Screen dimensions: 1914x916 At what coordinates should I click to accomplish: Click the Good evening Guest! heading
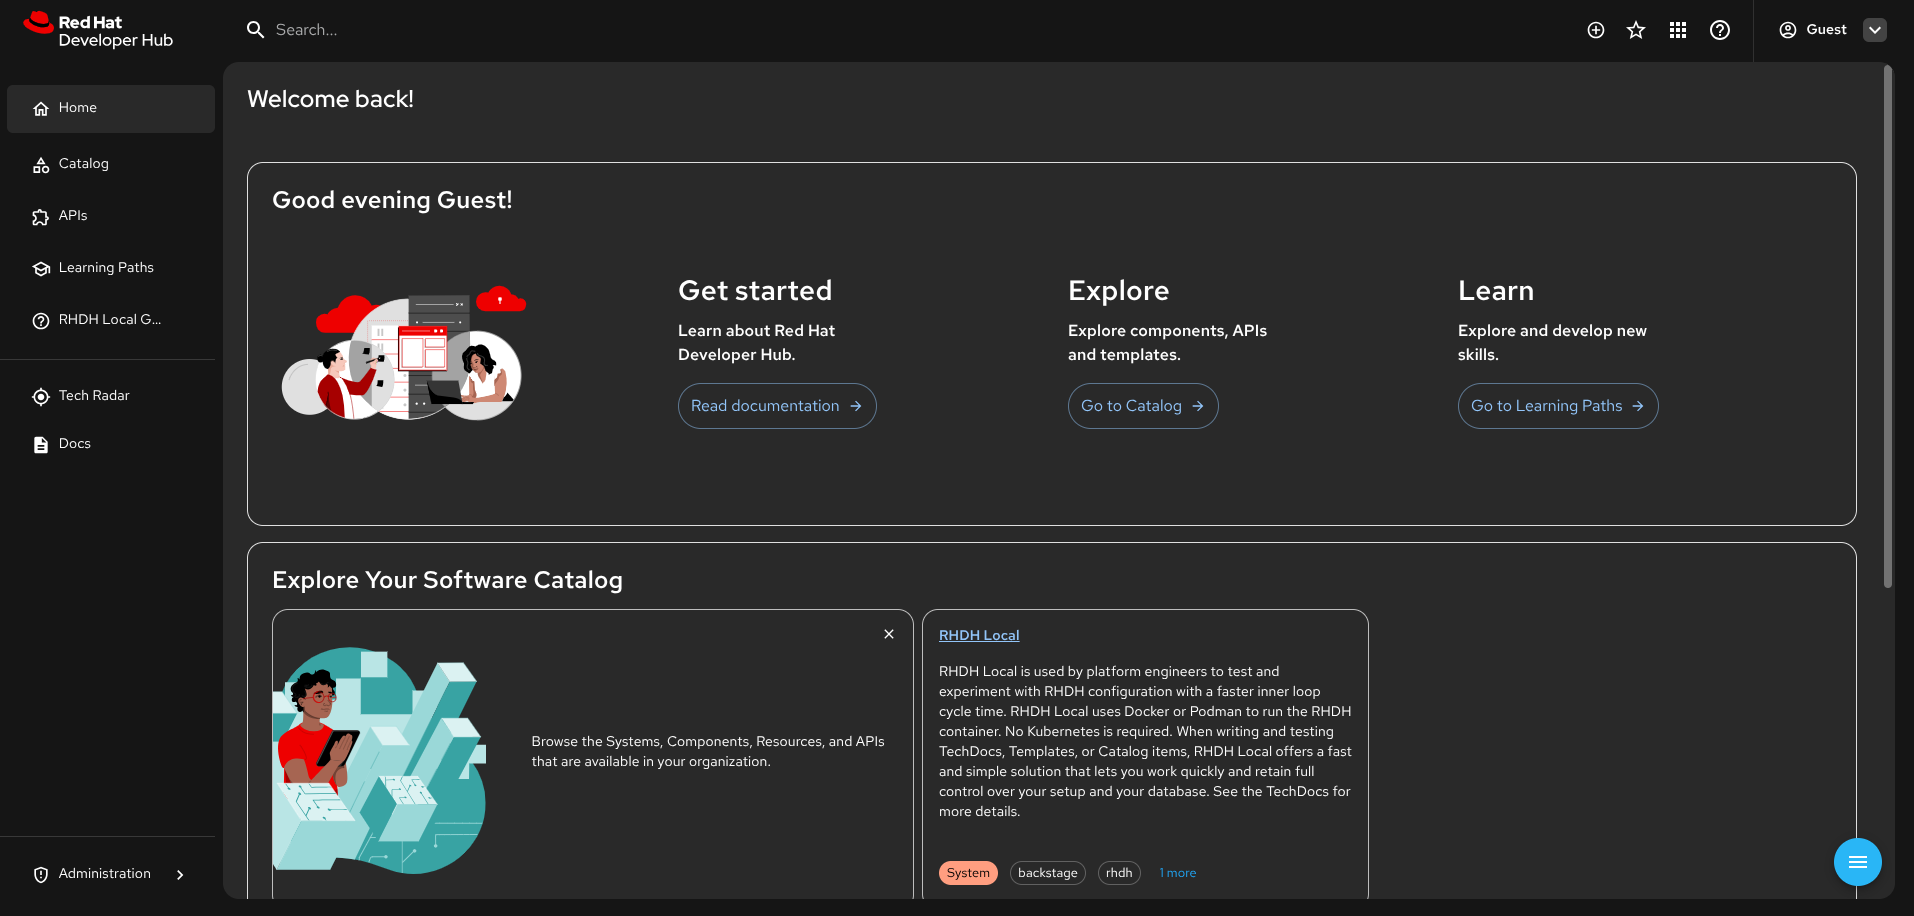pyautogui.click(x=392, y=200)
